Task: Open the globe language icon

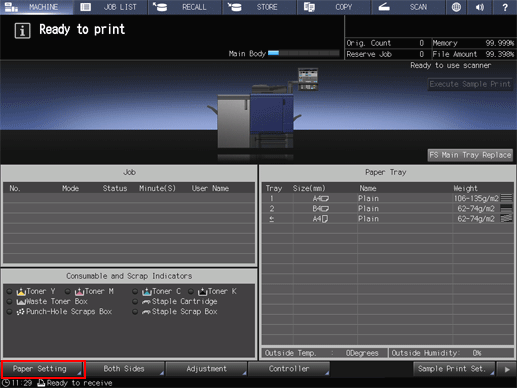Action: point(456,7)
